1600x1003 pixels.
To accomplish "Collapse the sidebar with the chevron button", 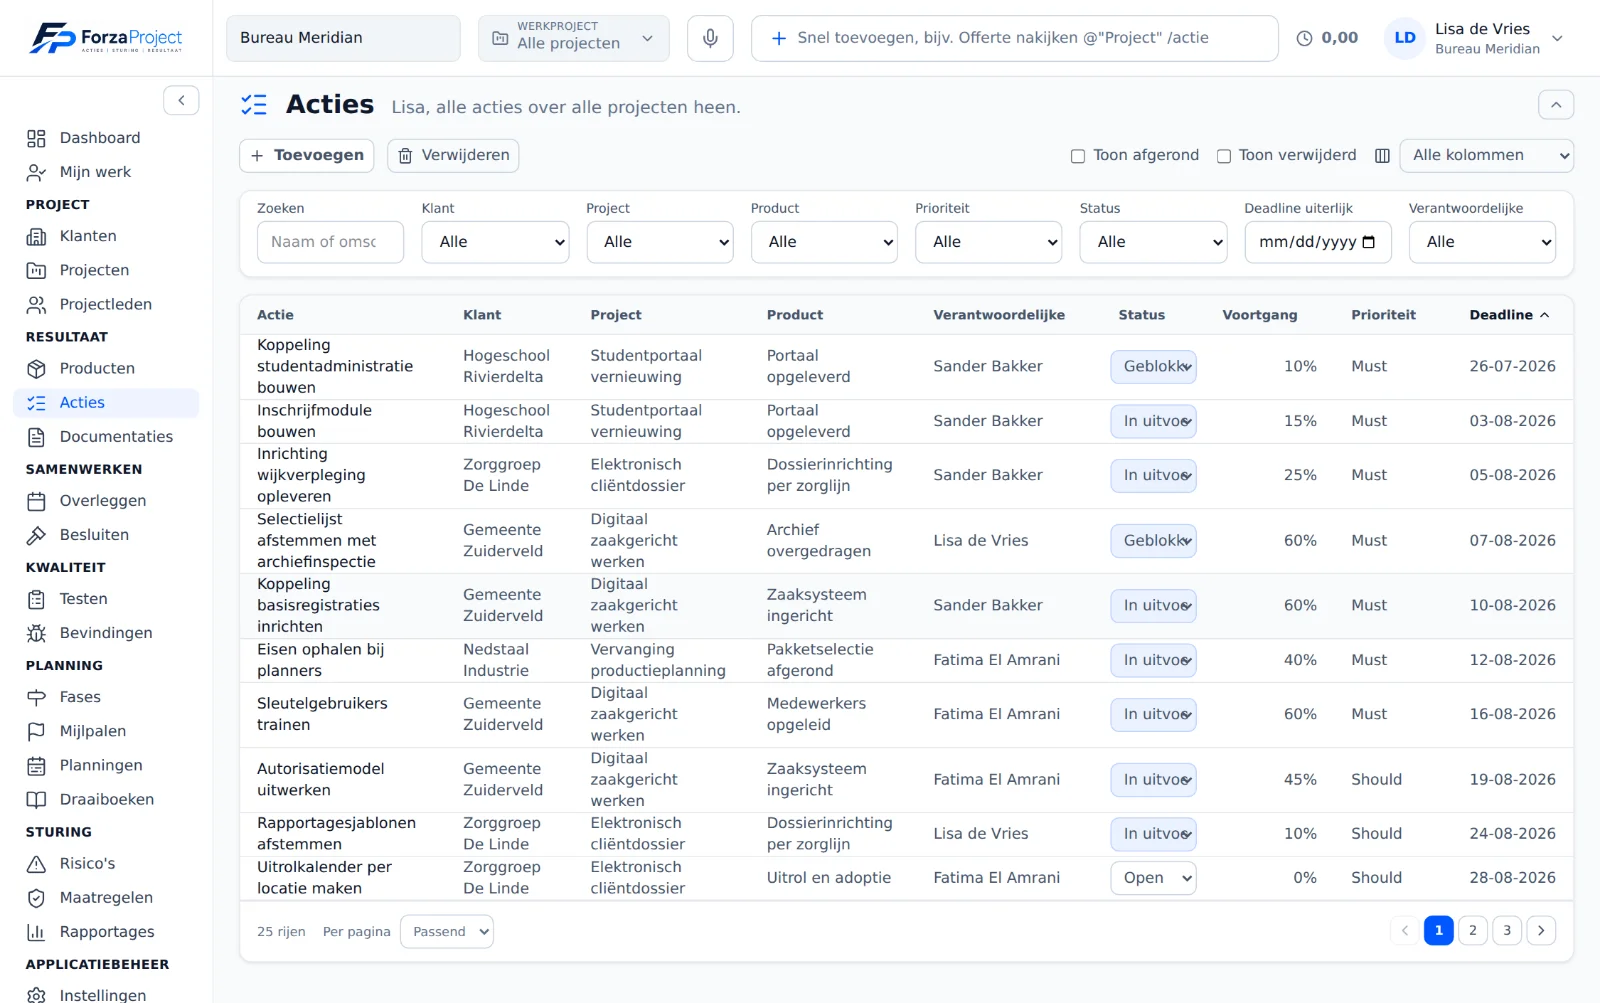I will (x=181, y=100).
